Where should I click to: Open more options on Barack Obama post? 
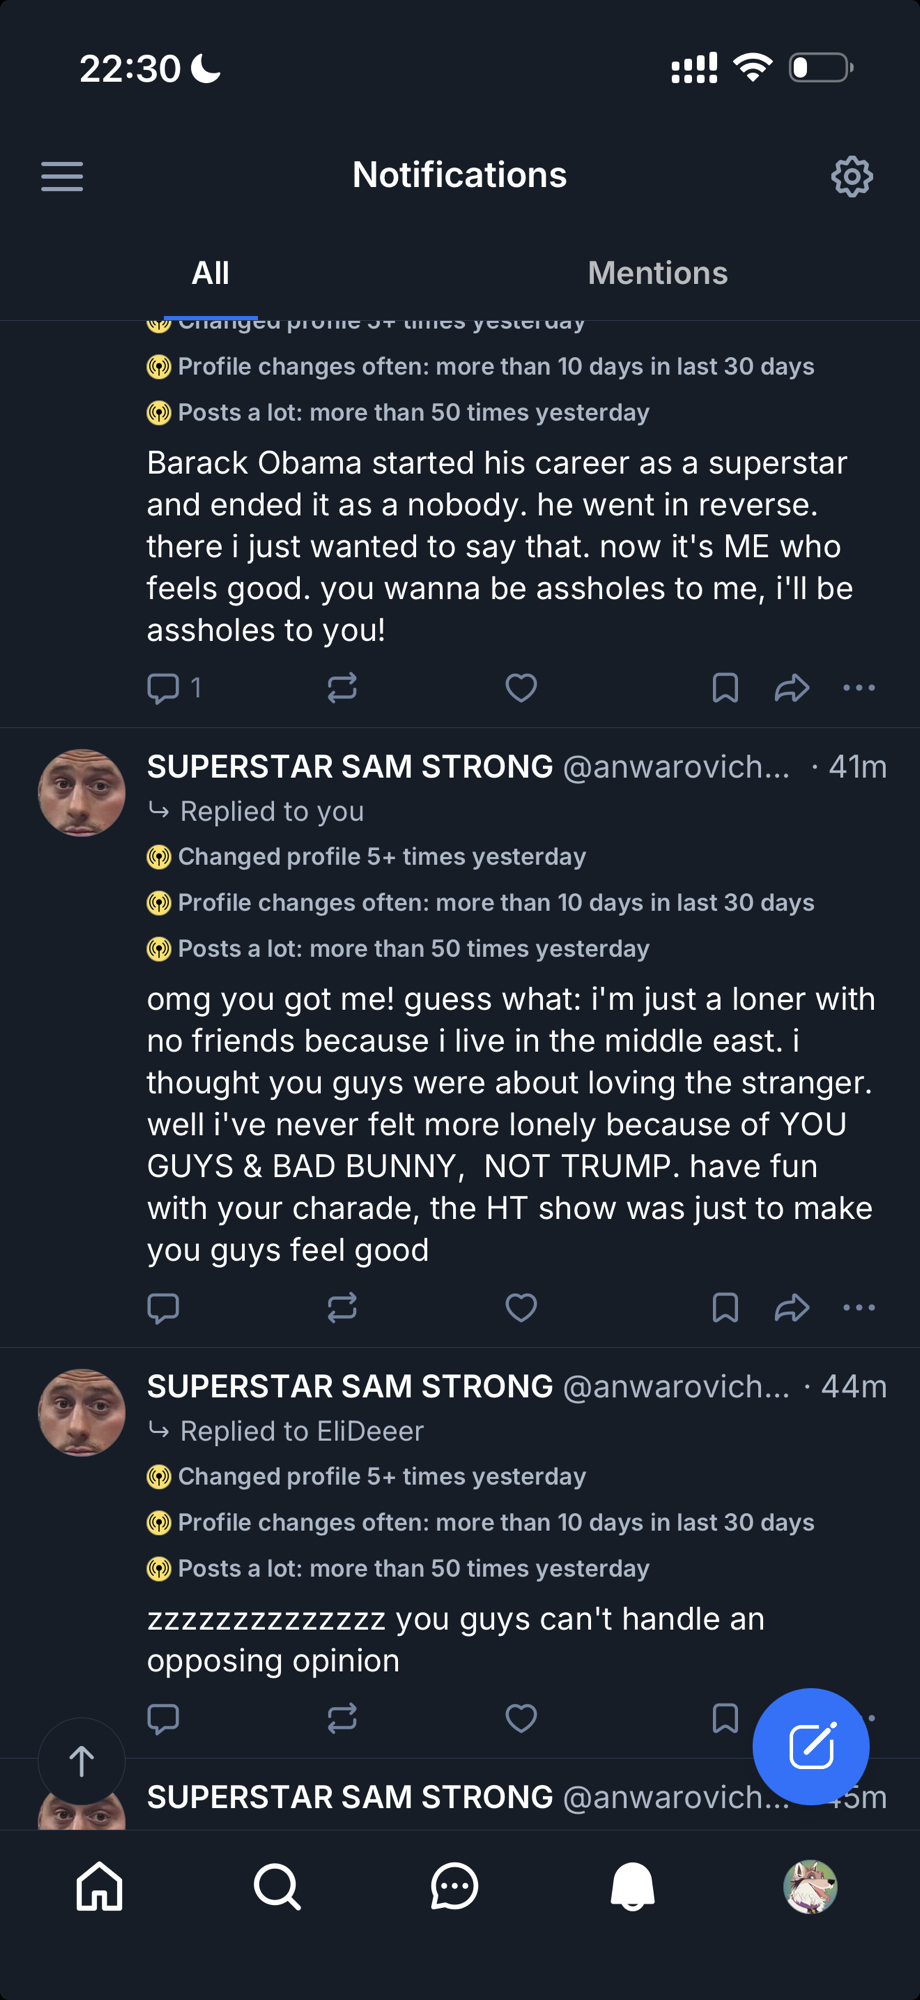tap(859, 688)
